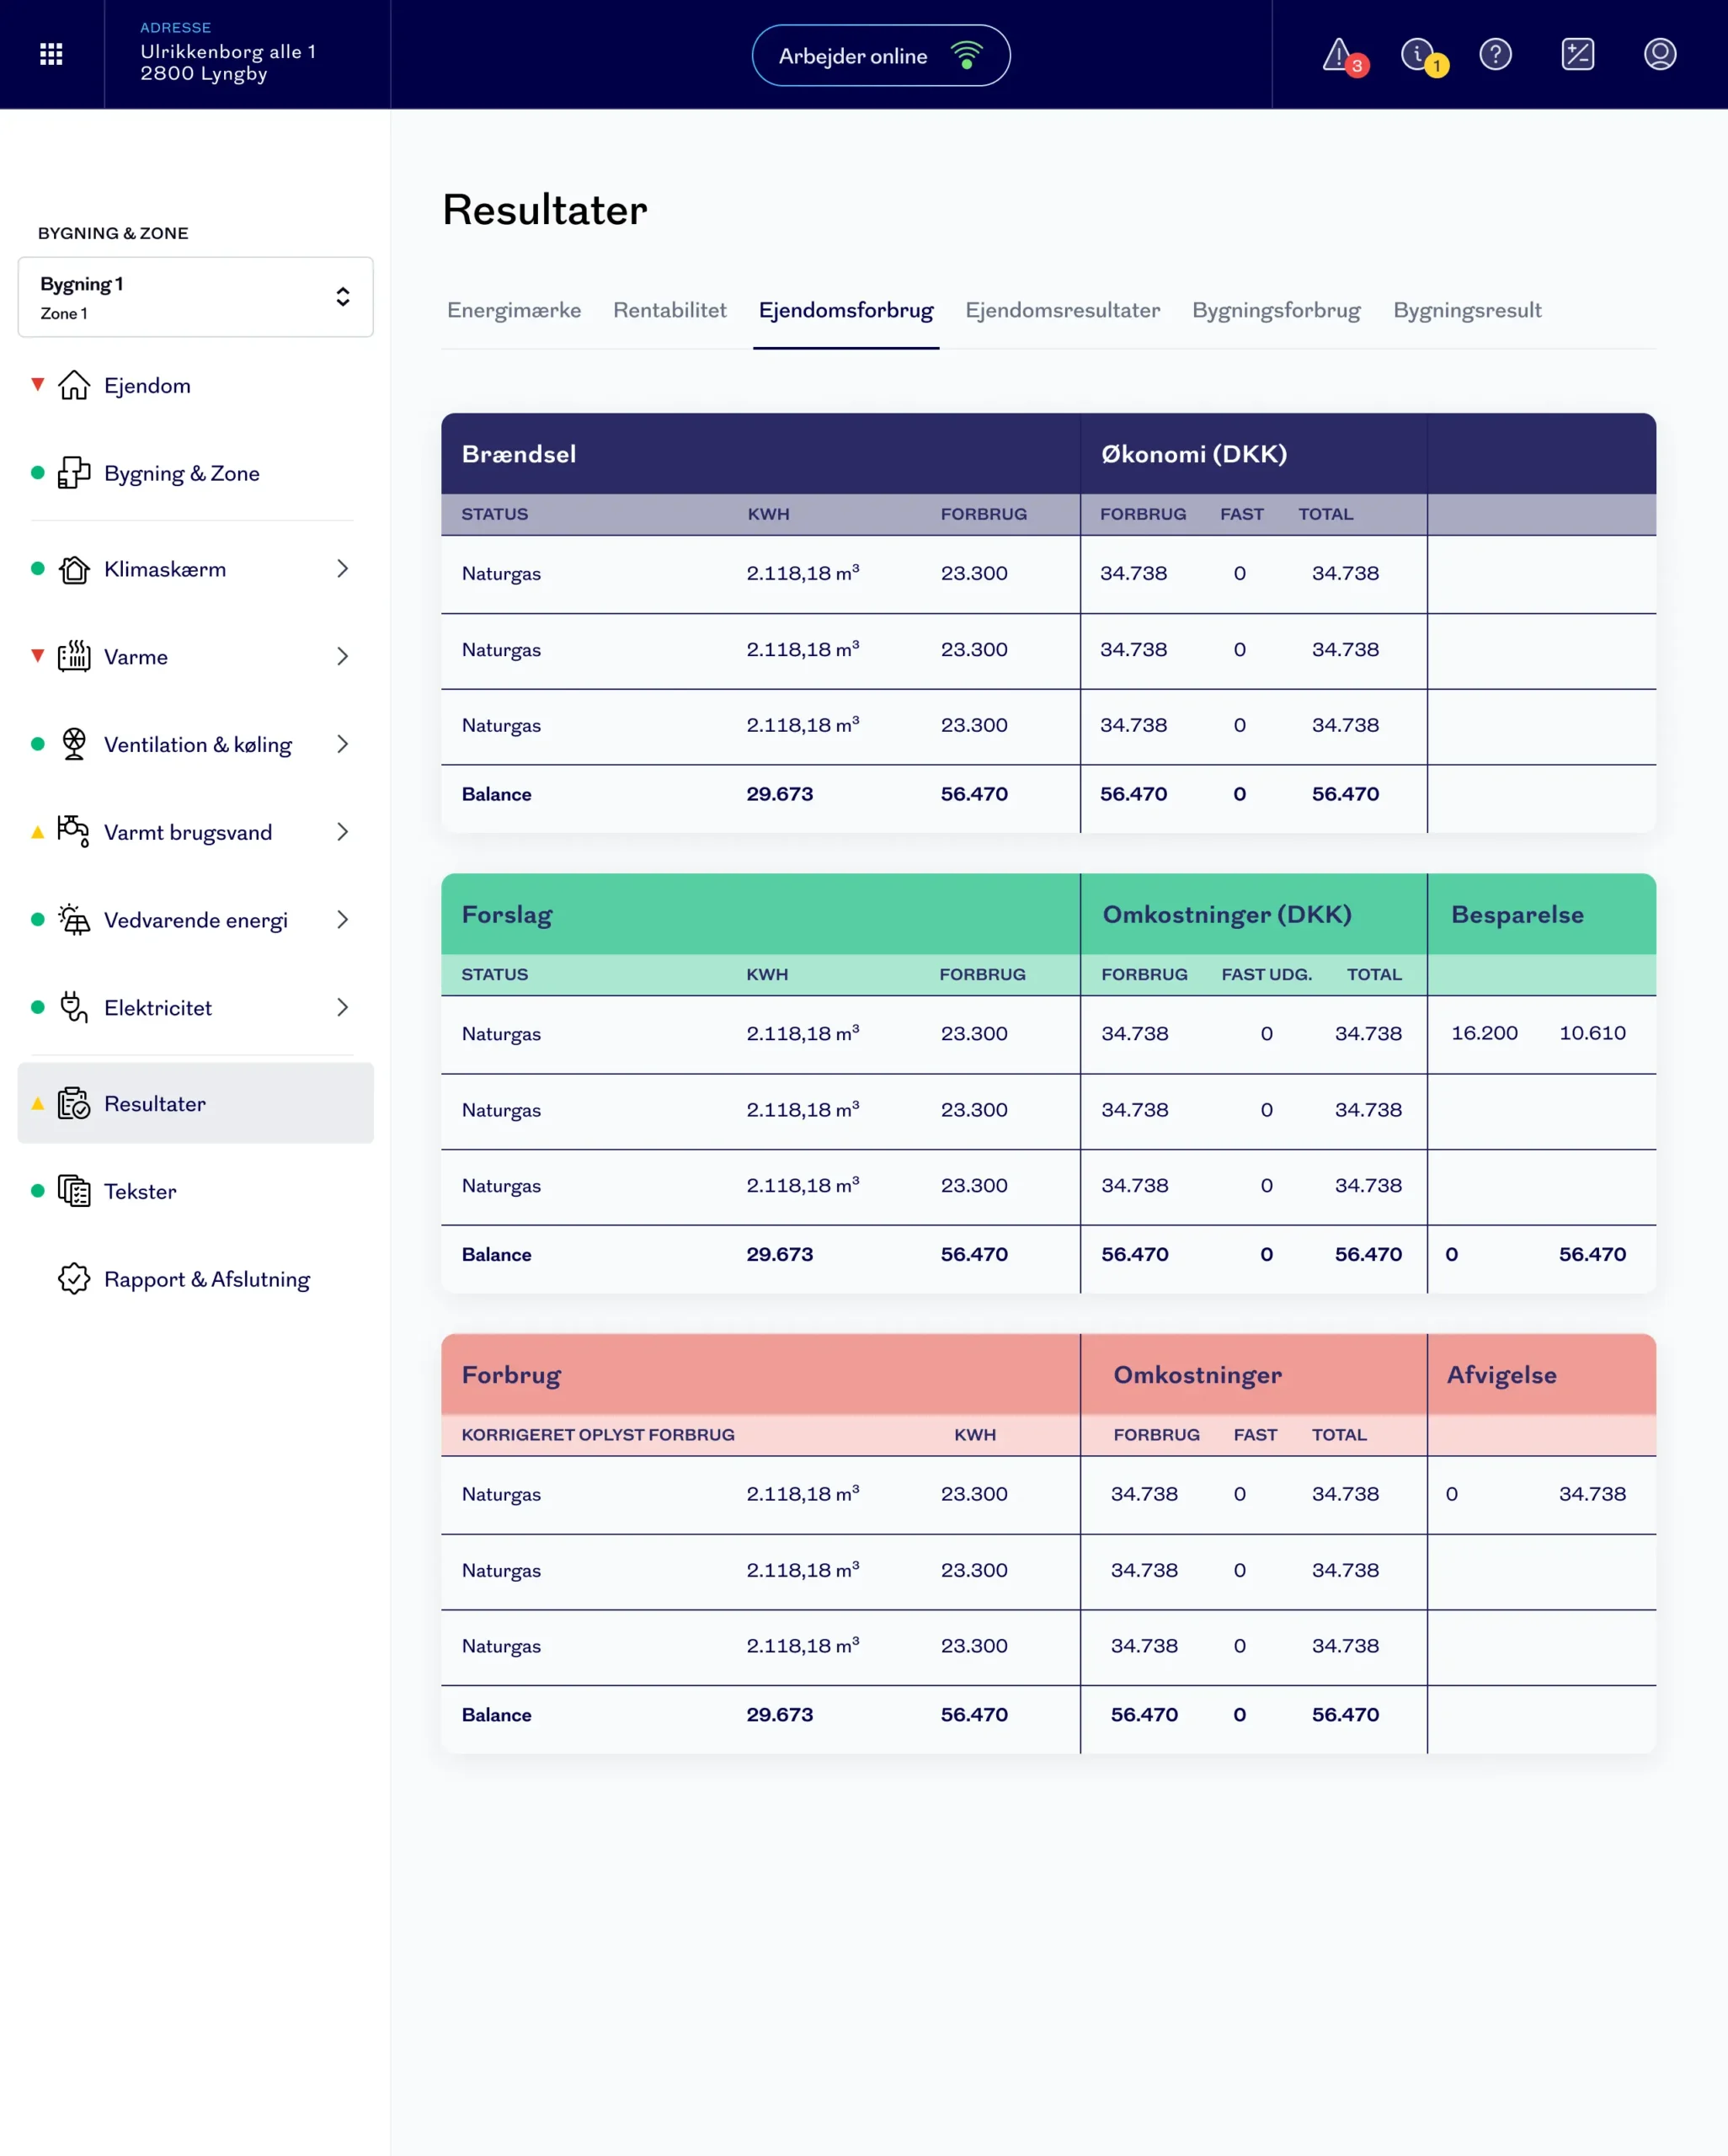
Task: Open the info notifications icon with badge 1
Action: (1423, 56)
